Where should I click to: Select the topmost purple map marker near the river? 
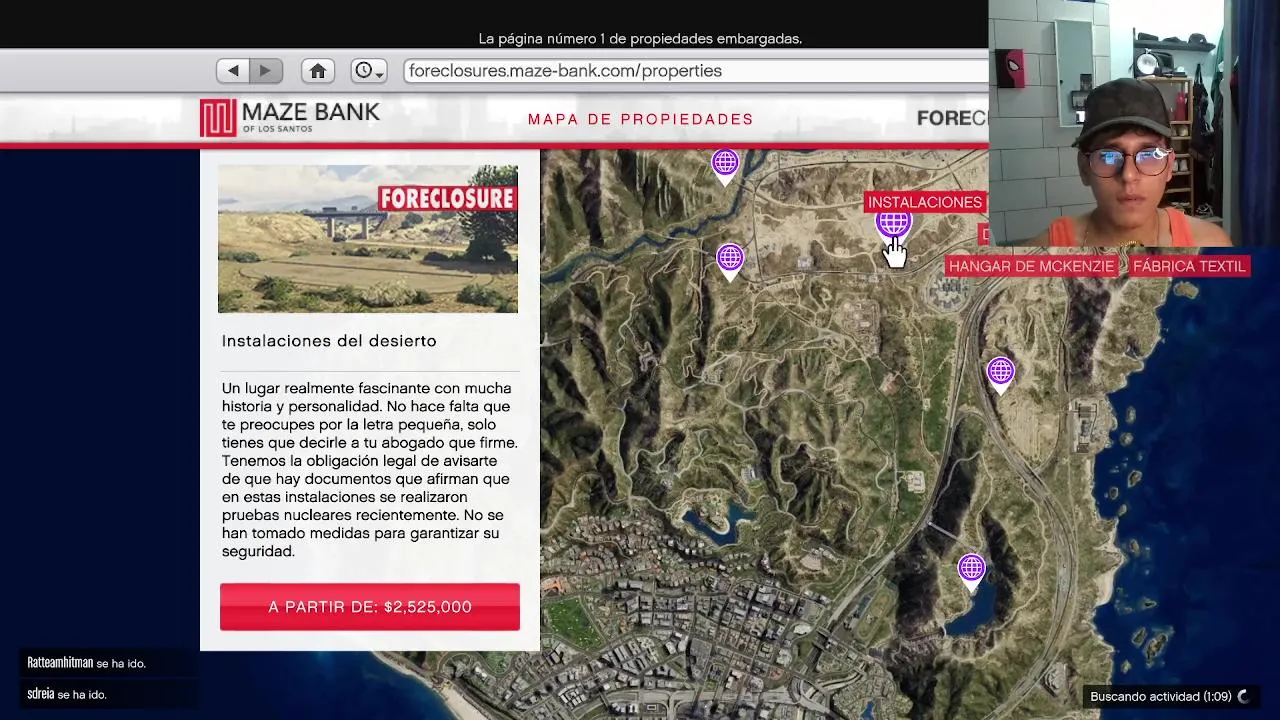[x=725, y=166]
